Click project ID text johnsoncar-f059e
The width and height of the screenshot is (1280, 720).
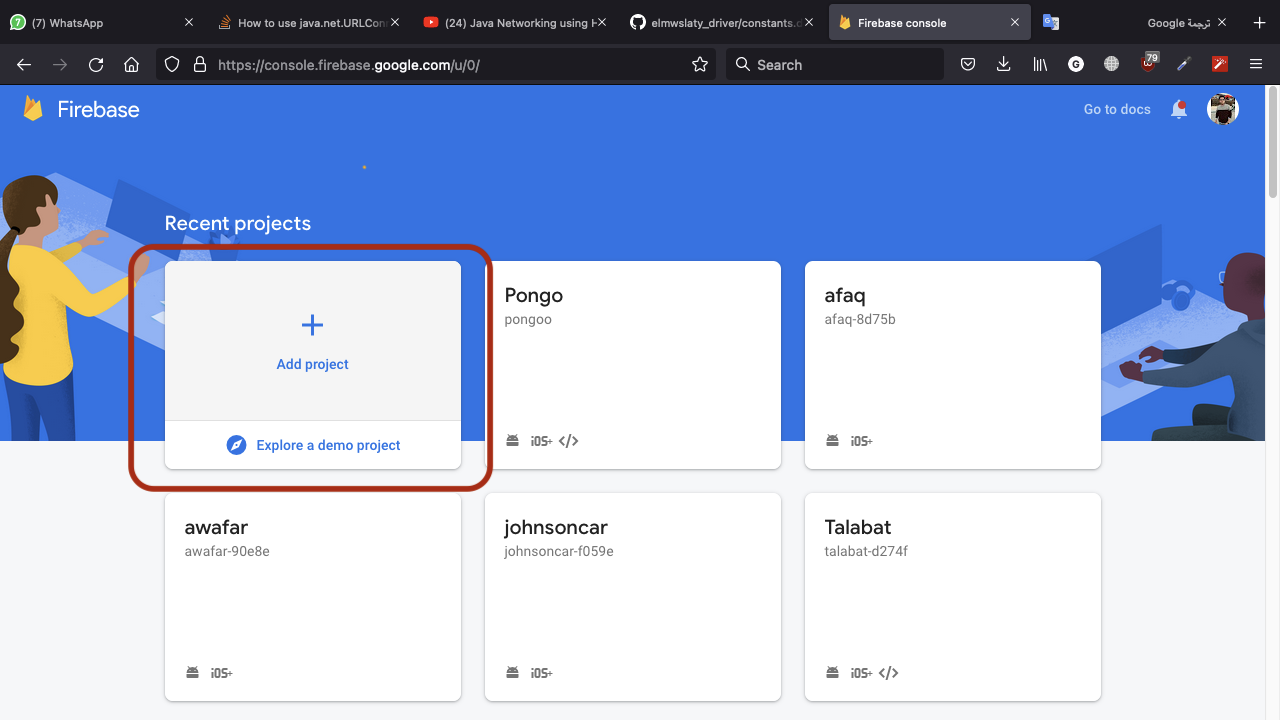pos(559,552)
